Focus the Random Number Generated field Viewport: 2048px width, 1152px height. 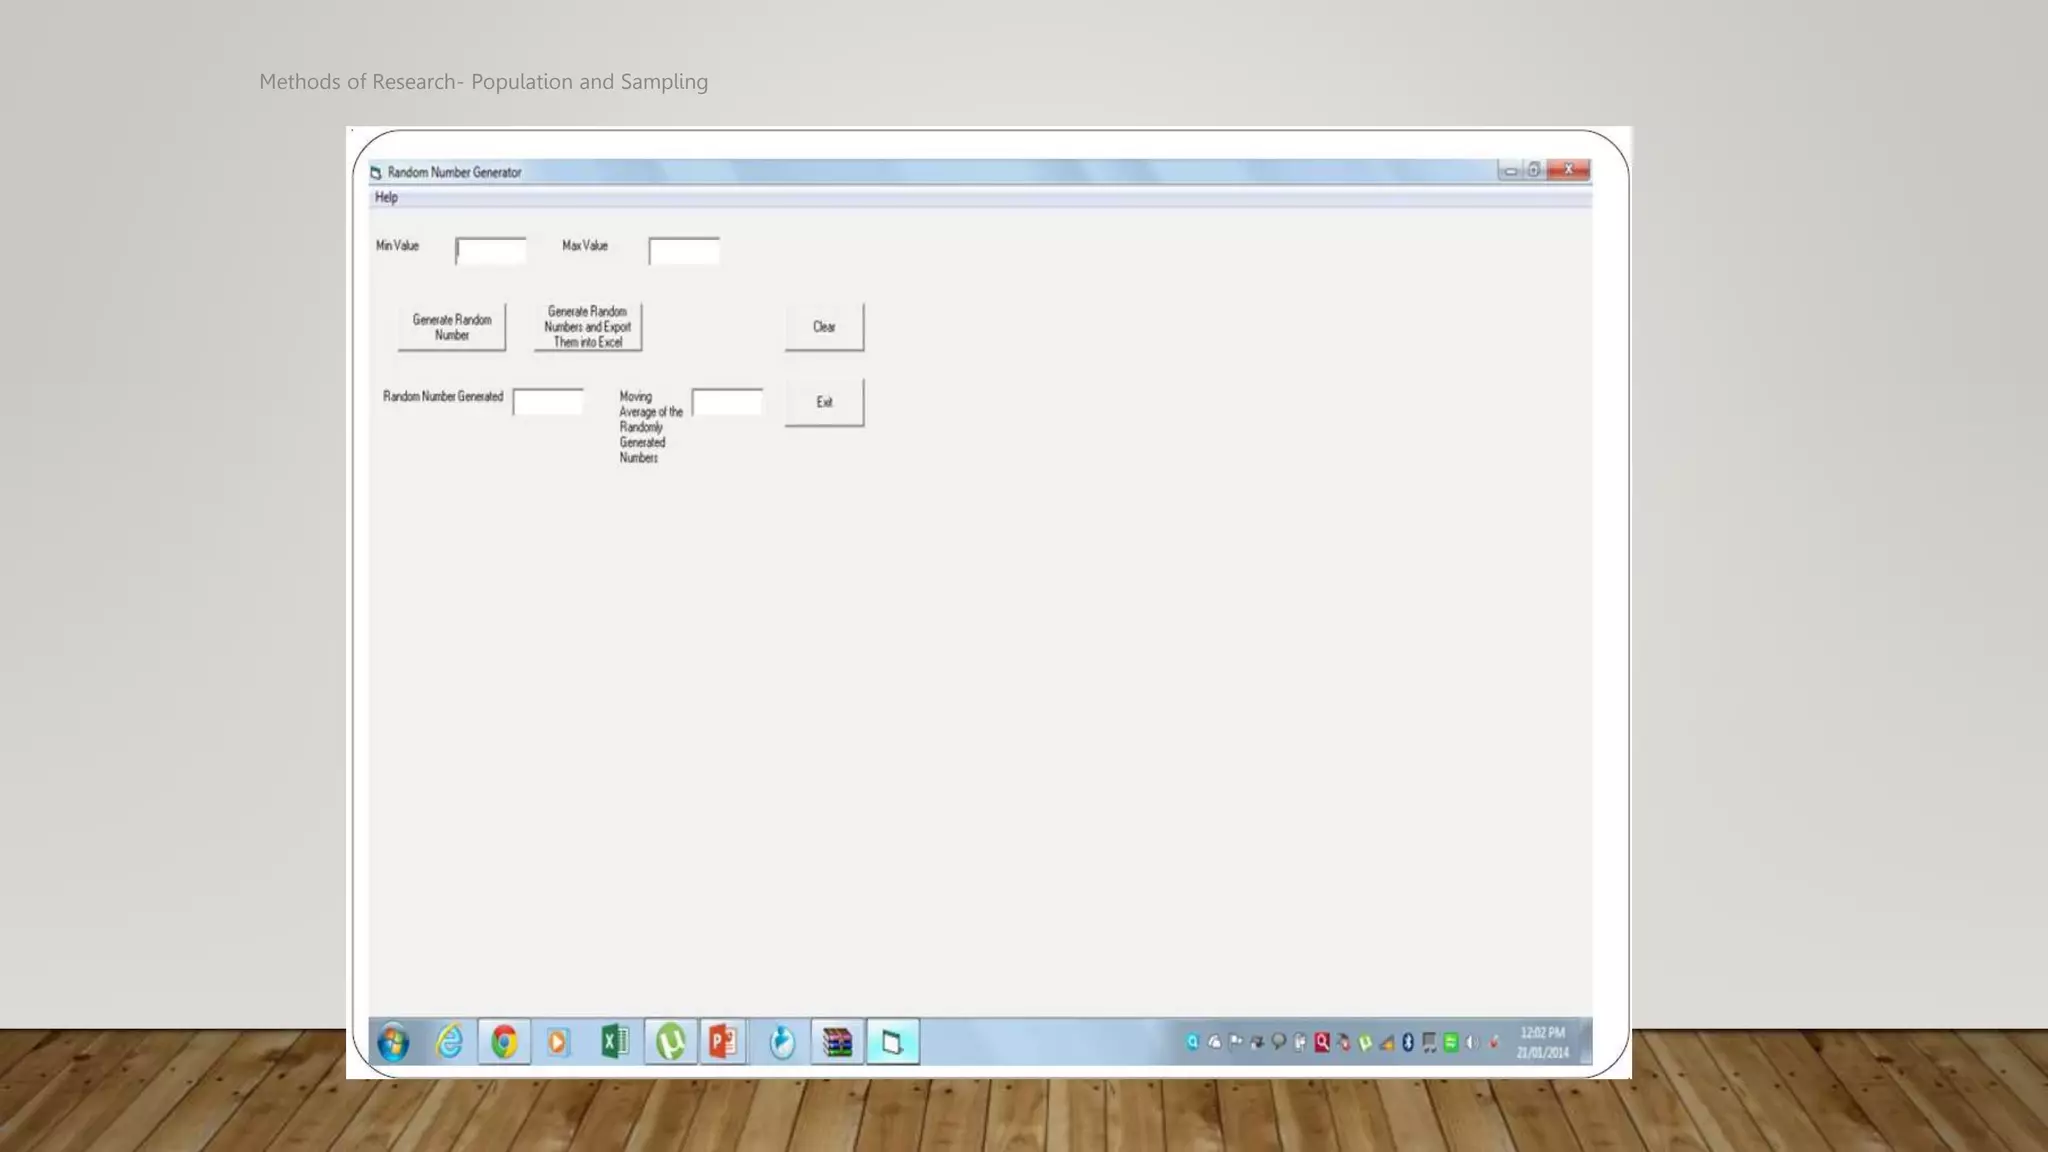click(x=548, y=402)
